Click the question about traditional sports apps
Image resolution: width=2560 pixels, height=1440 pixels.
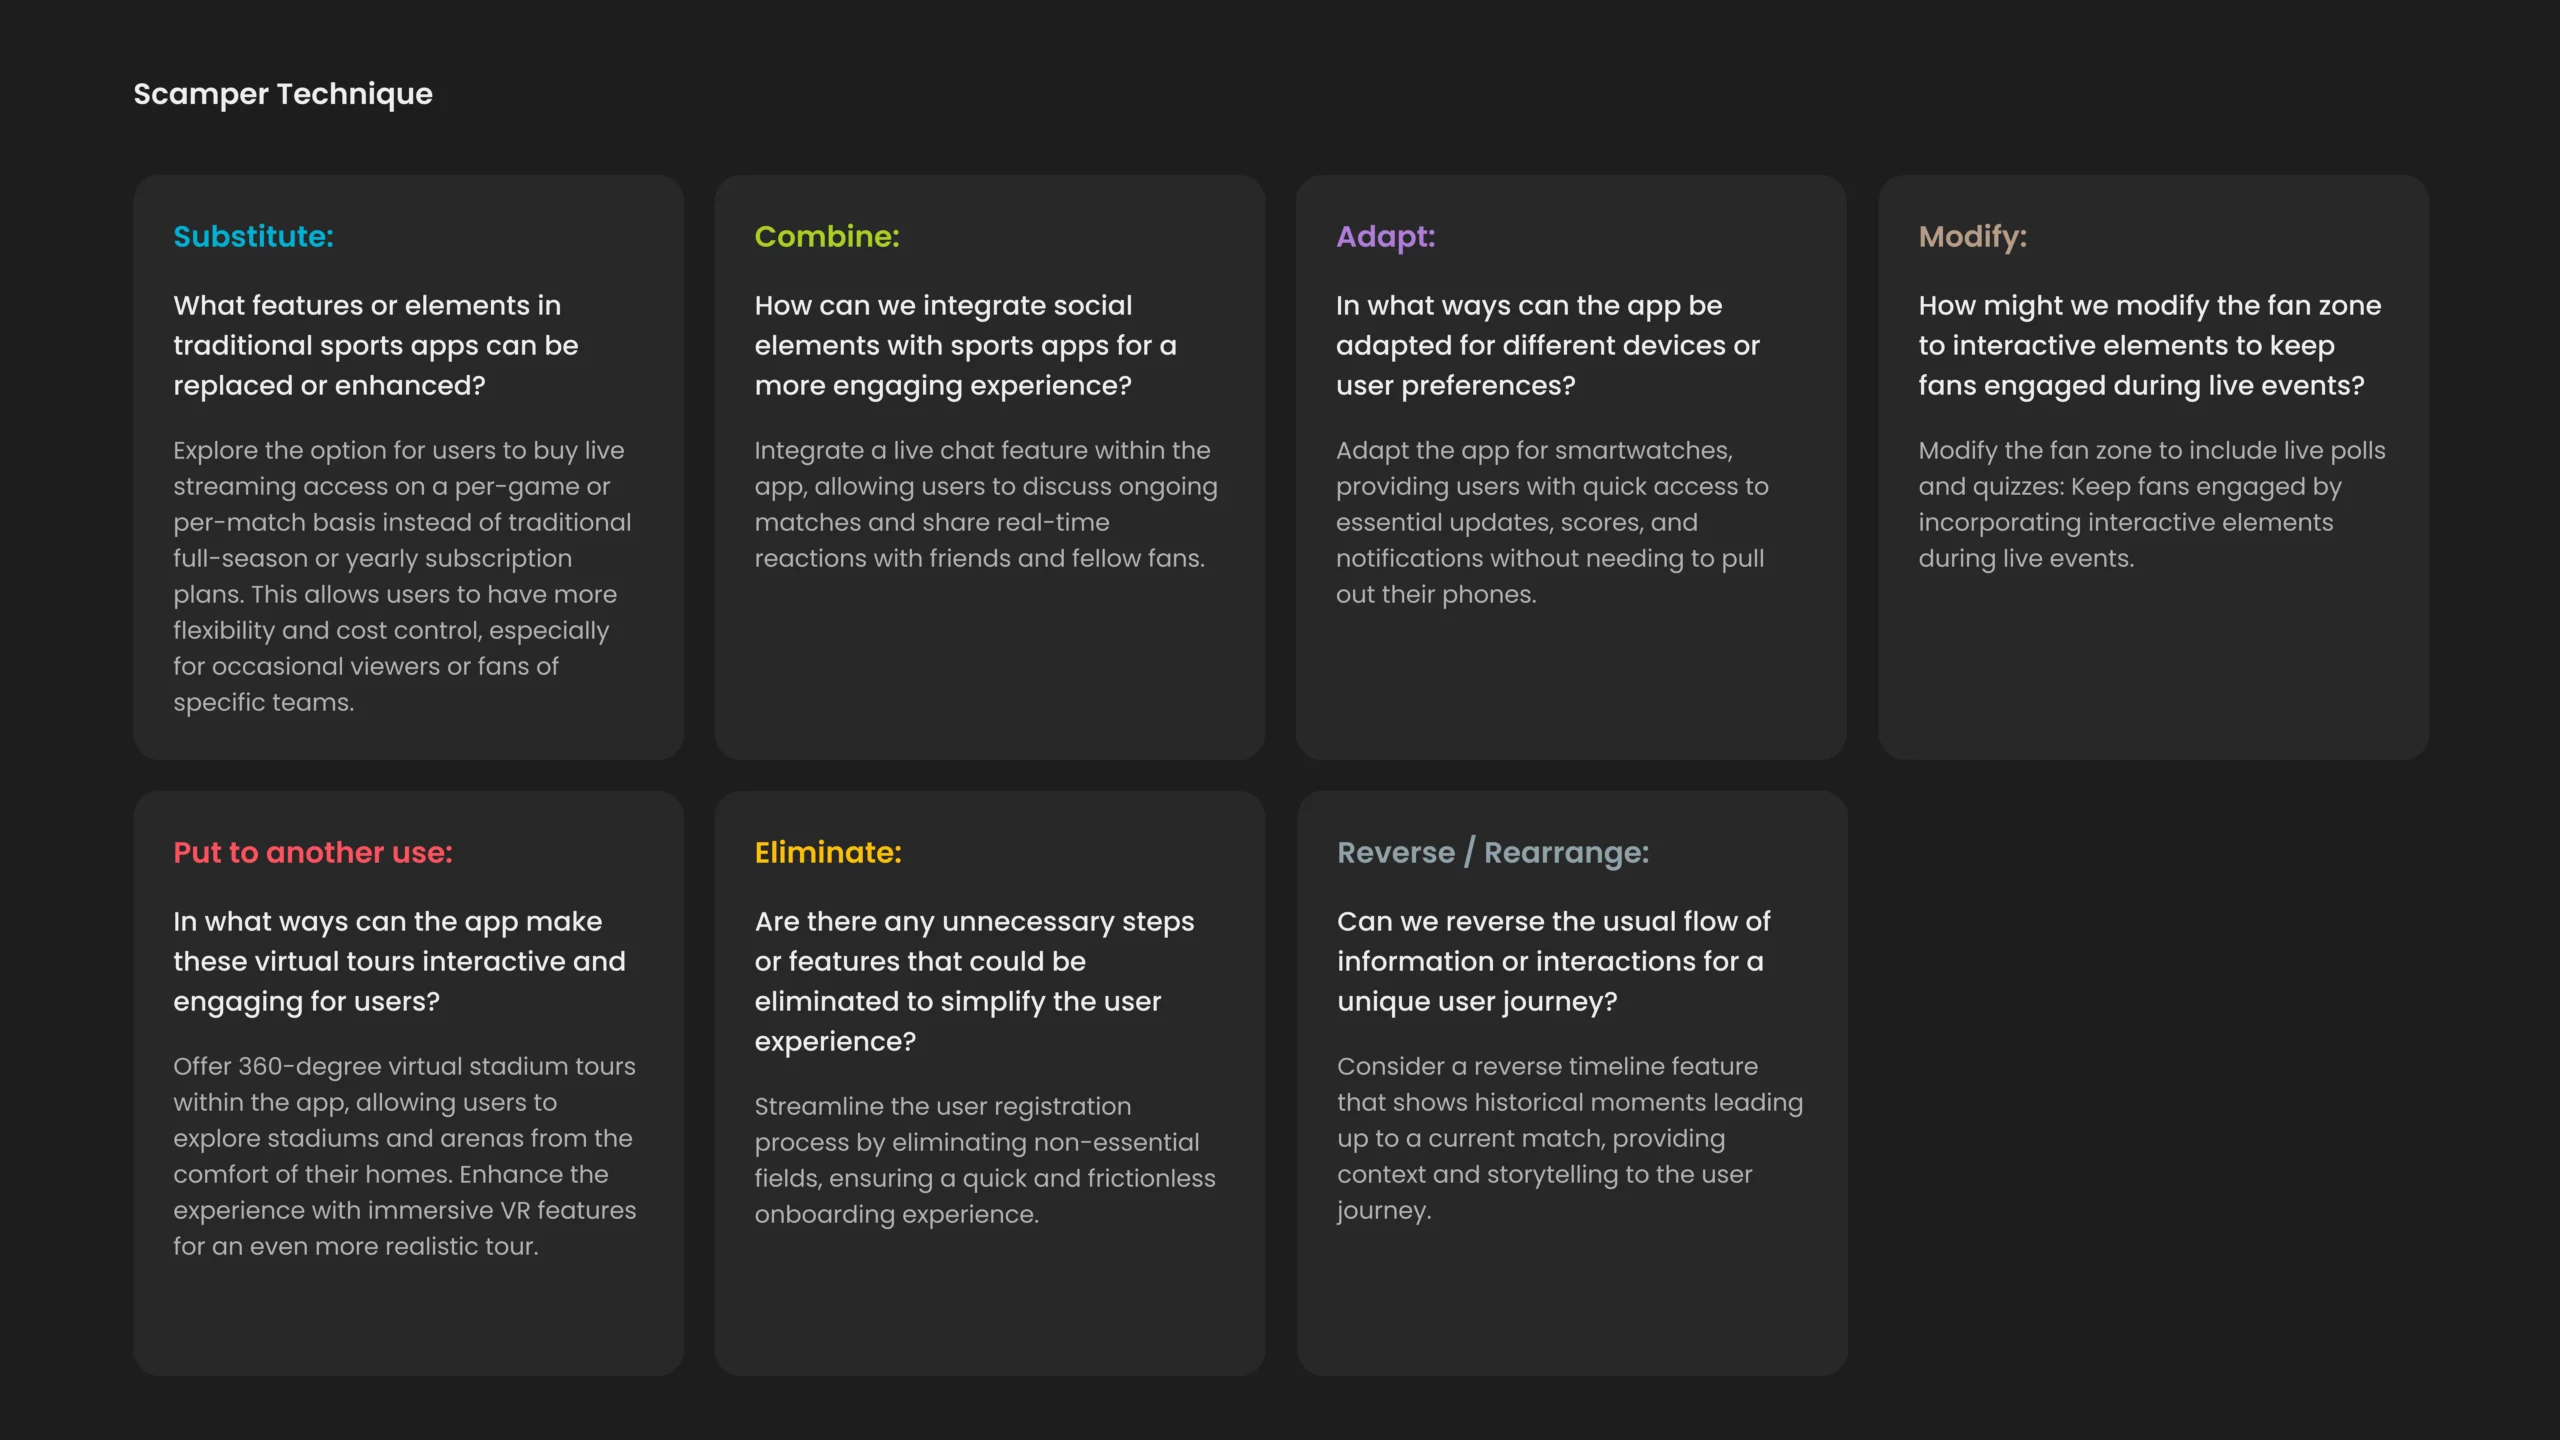pos(376,345)
